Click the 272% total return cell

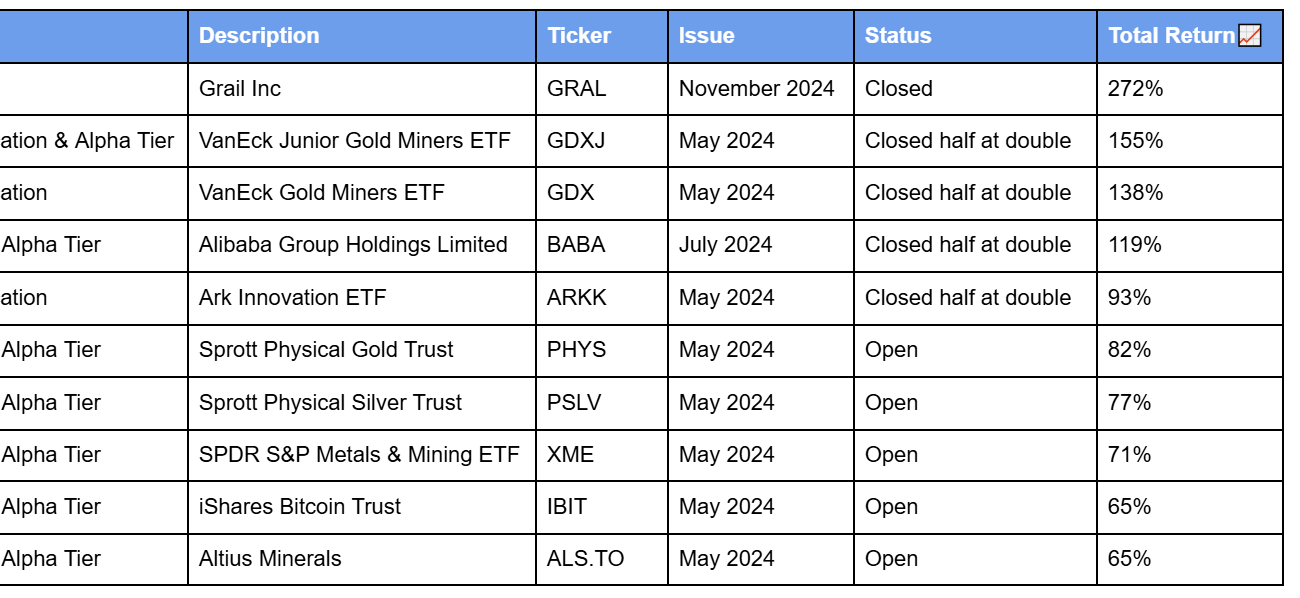pos(1190,88)
